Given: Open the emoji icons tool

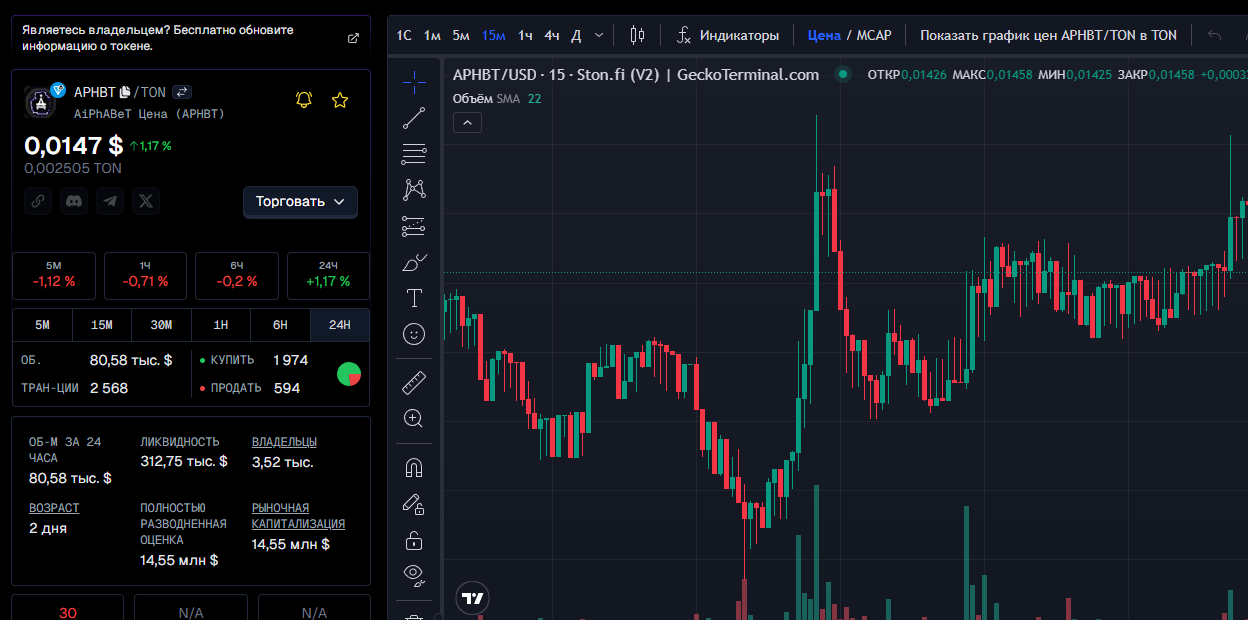Looking at the screenshot, I should coord(414,334).
